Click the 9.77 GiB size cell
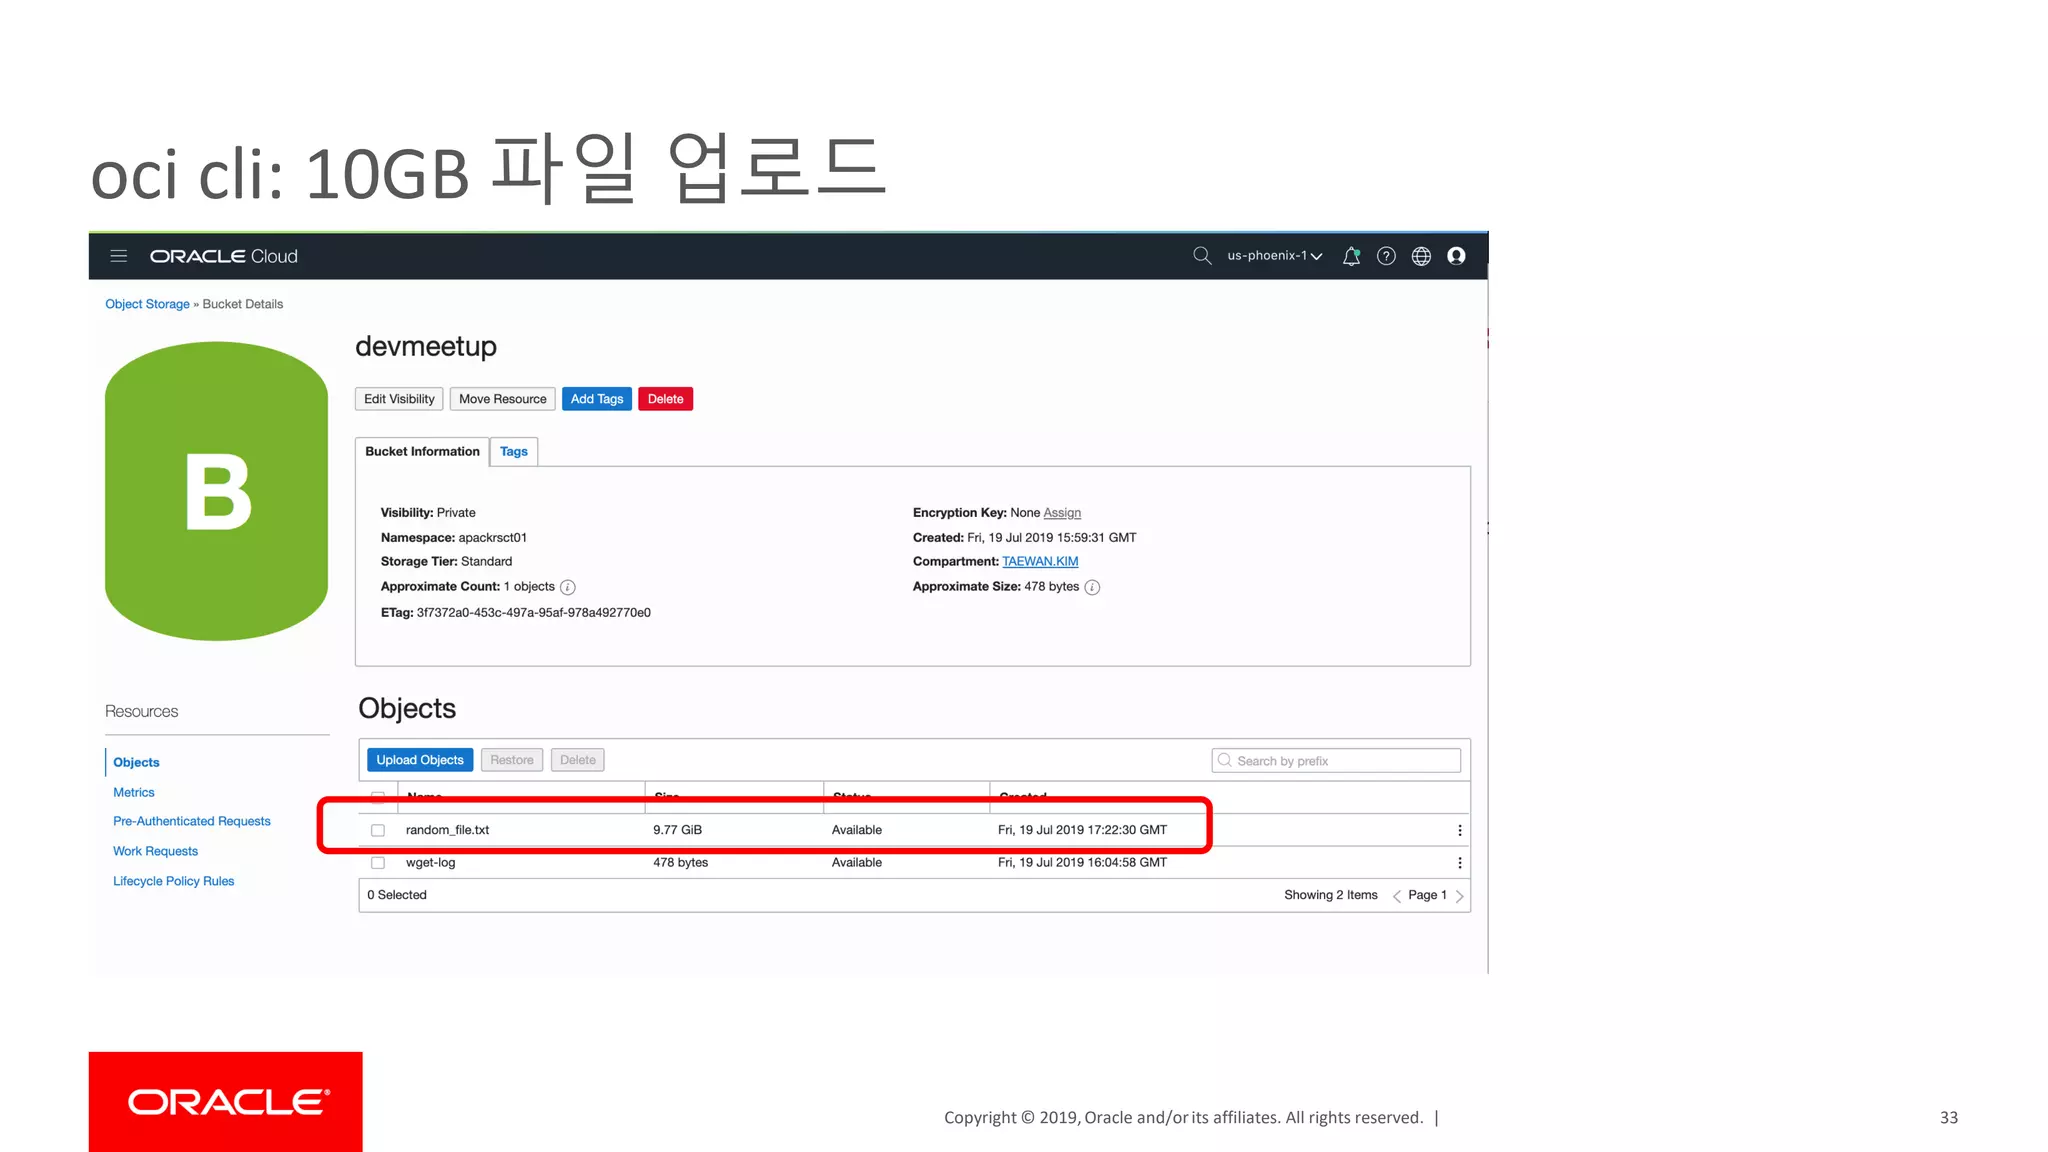Image resolution: width=2048 pixels, height=1152 pixels. 677,830
